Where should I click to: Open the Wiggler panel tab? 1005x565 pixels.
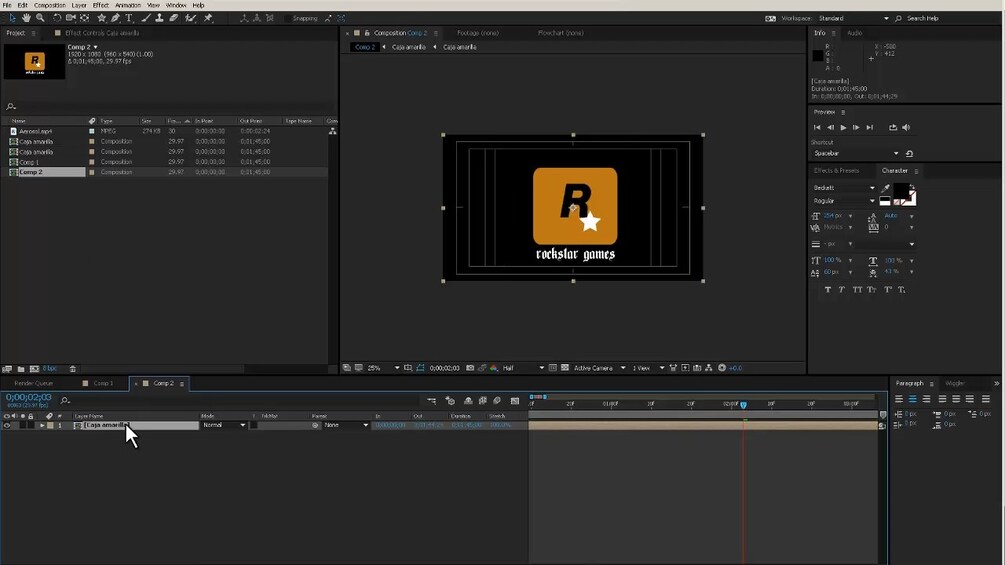point(954,383)
